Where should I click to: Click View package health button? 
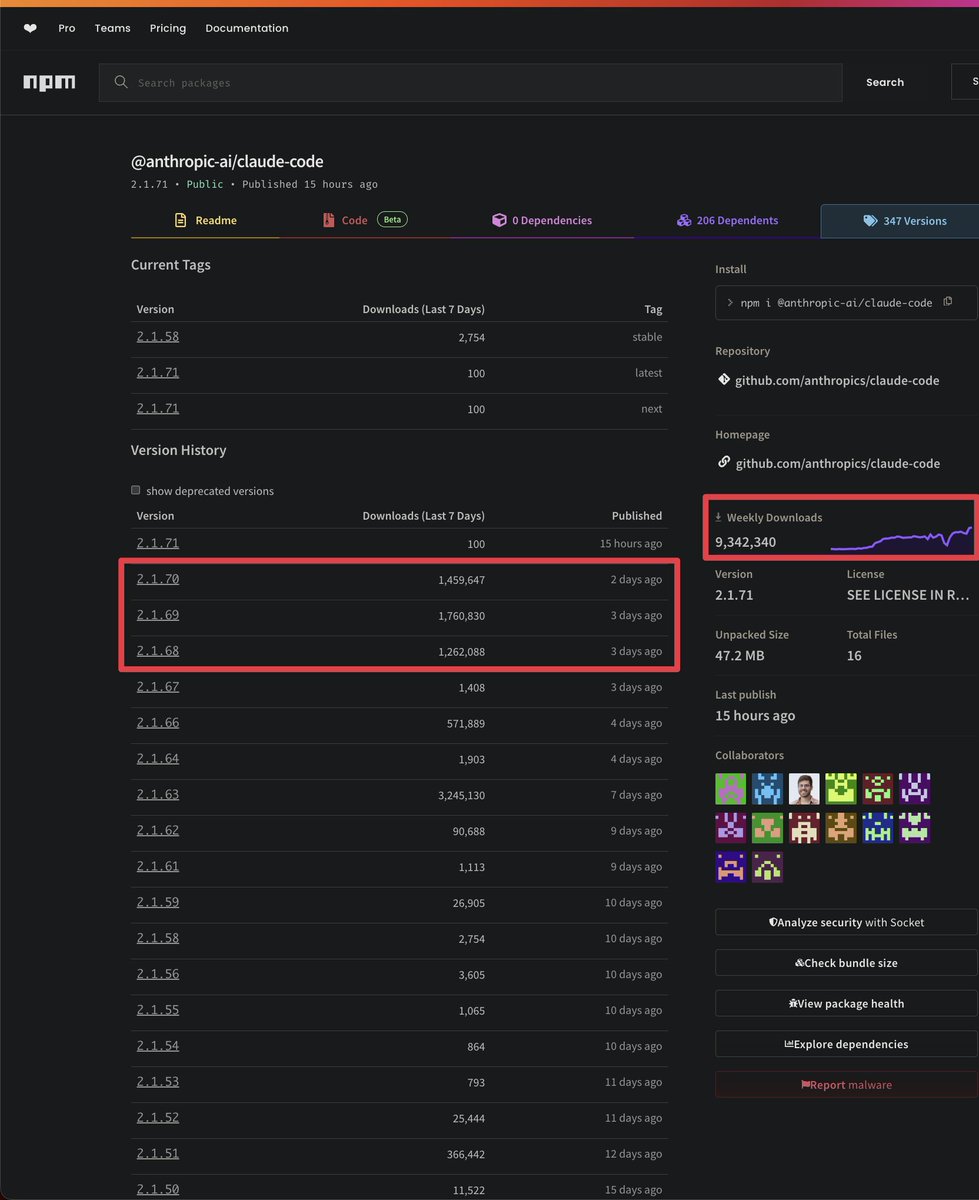click(846, 1003)
